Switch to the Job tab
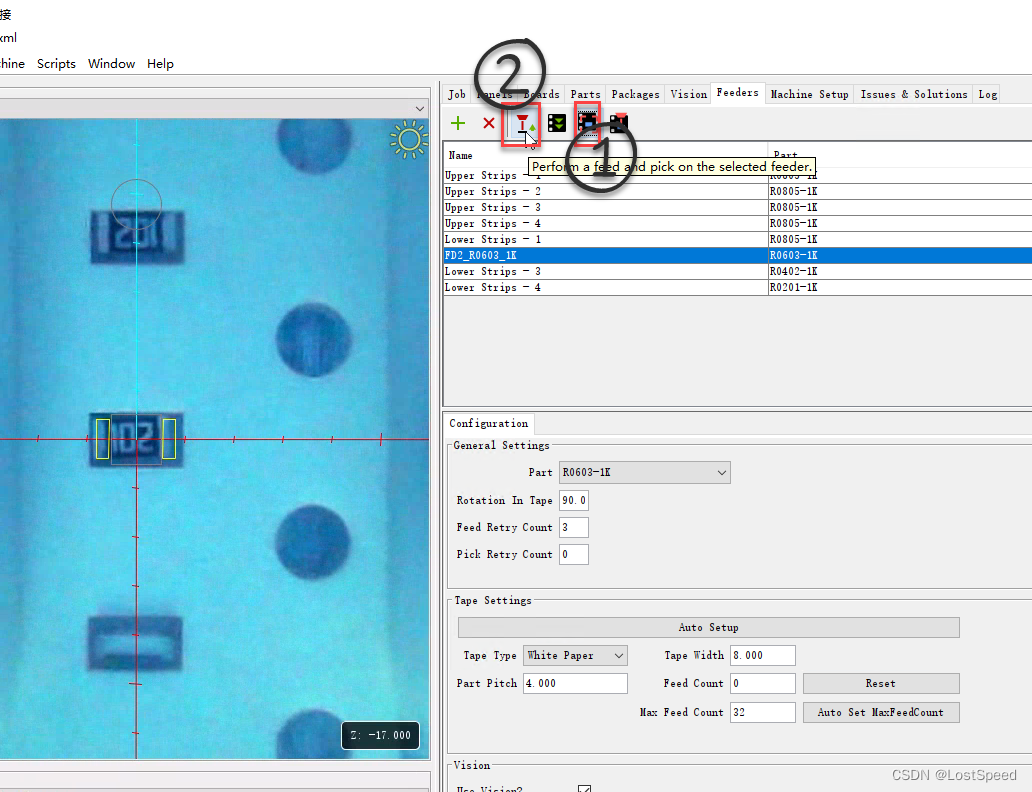1032x792 pixels. (x=457, y=94)
